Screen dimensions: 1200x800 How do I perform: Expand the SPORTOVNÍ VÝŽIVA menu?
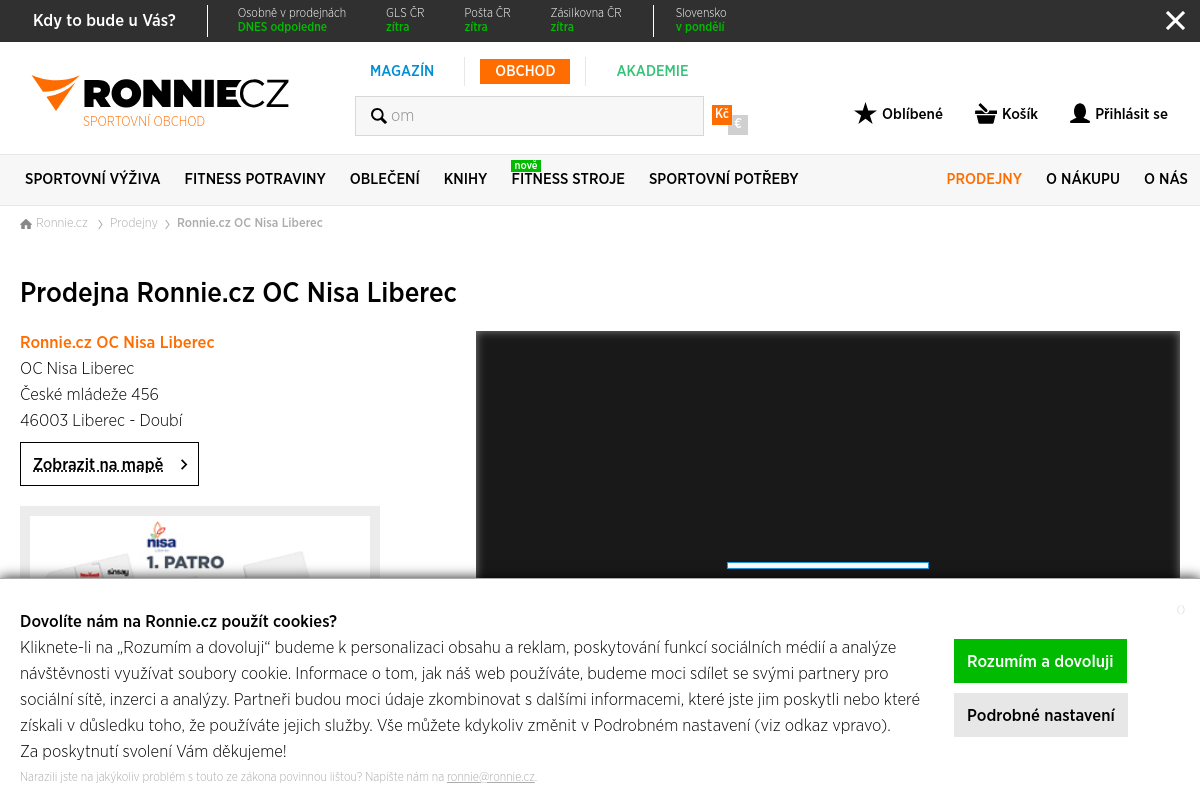point(92,179)
